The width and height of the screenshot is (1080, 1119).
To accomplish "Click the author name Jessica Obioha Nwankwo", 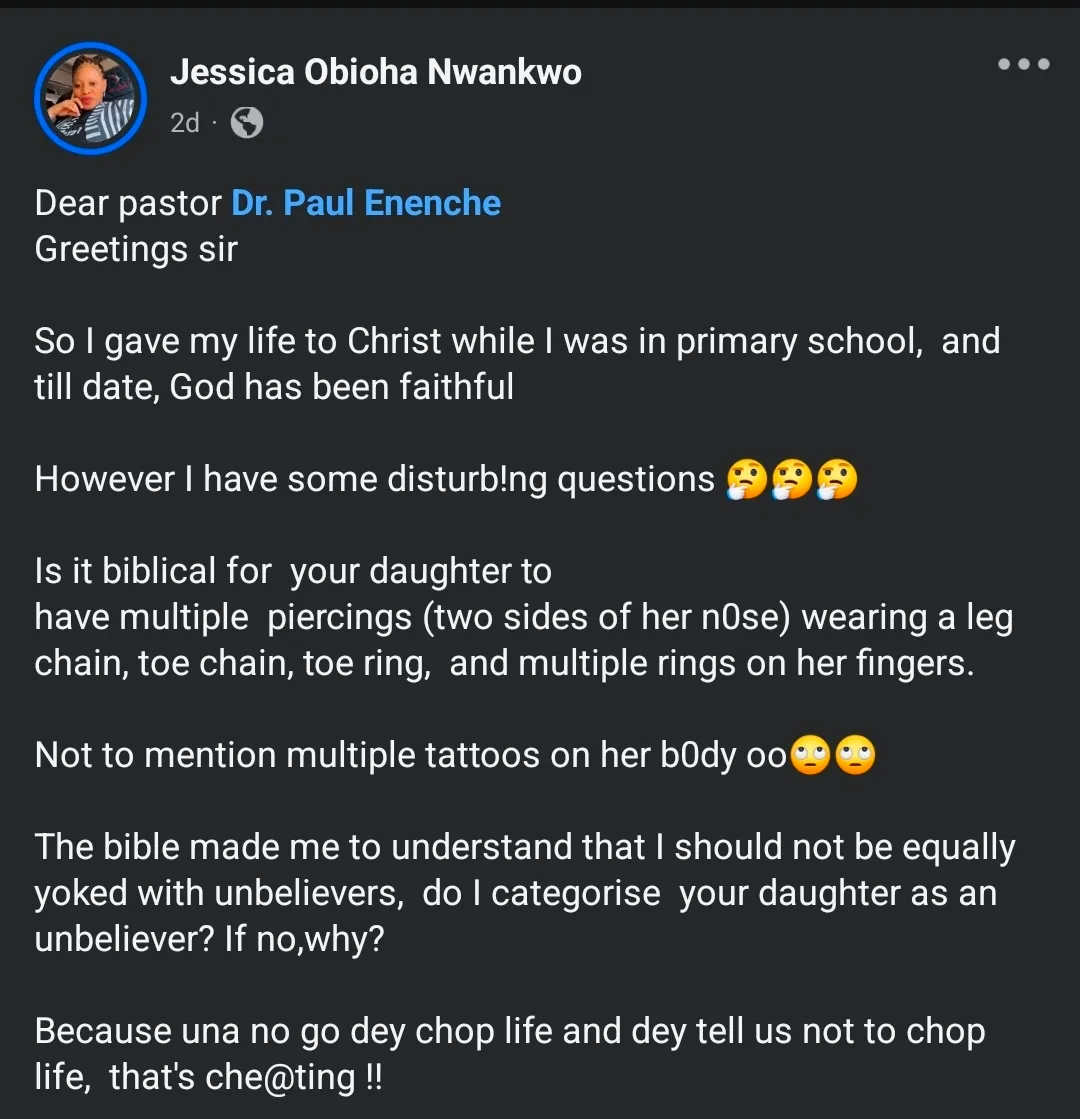I will pyautogui.click(x=375, y=72).
